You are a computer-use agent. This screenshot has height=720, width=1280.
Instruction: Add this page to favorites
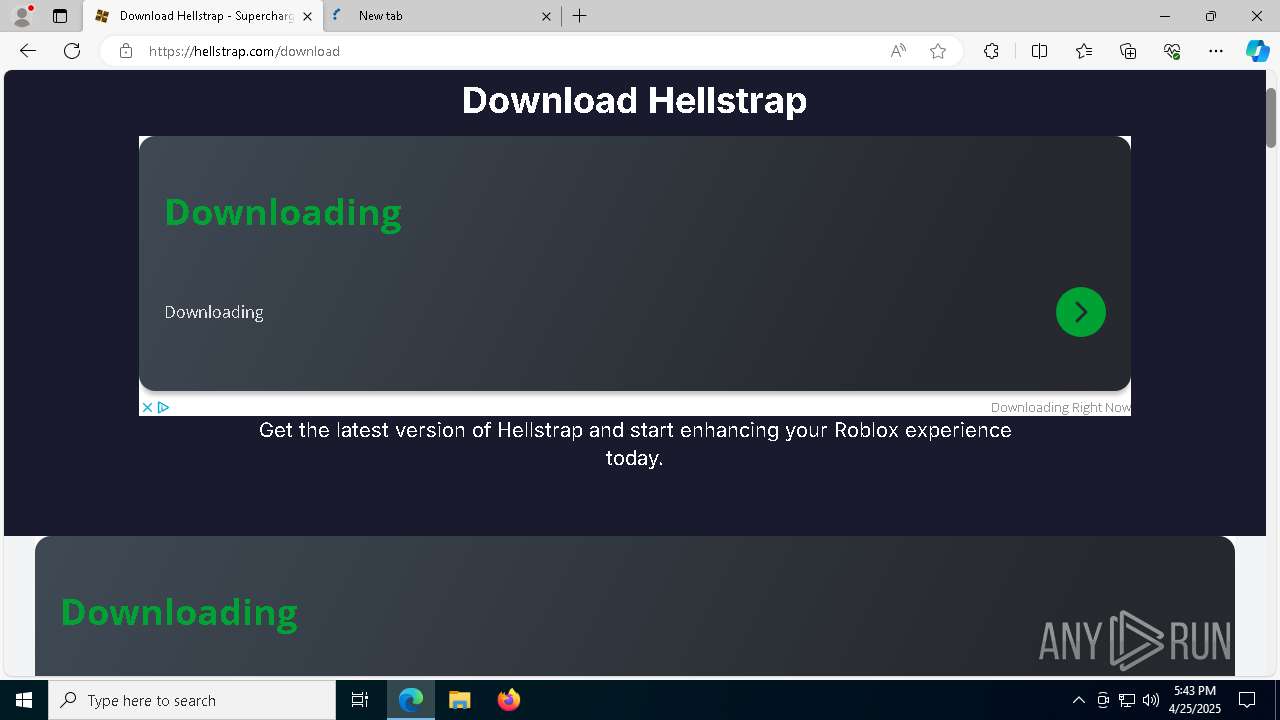pos(938,51)
